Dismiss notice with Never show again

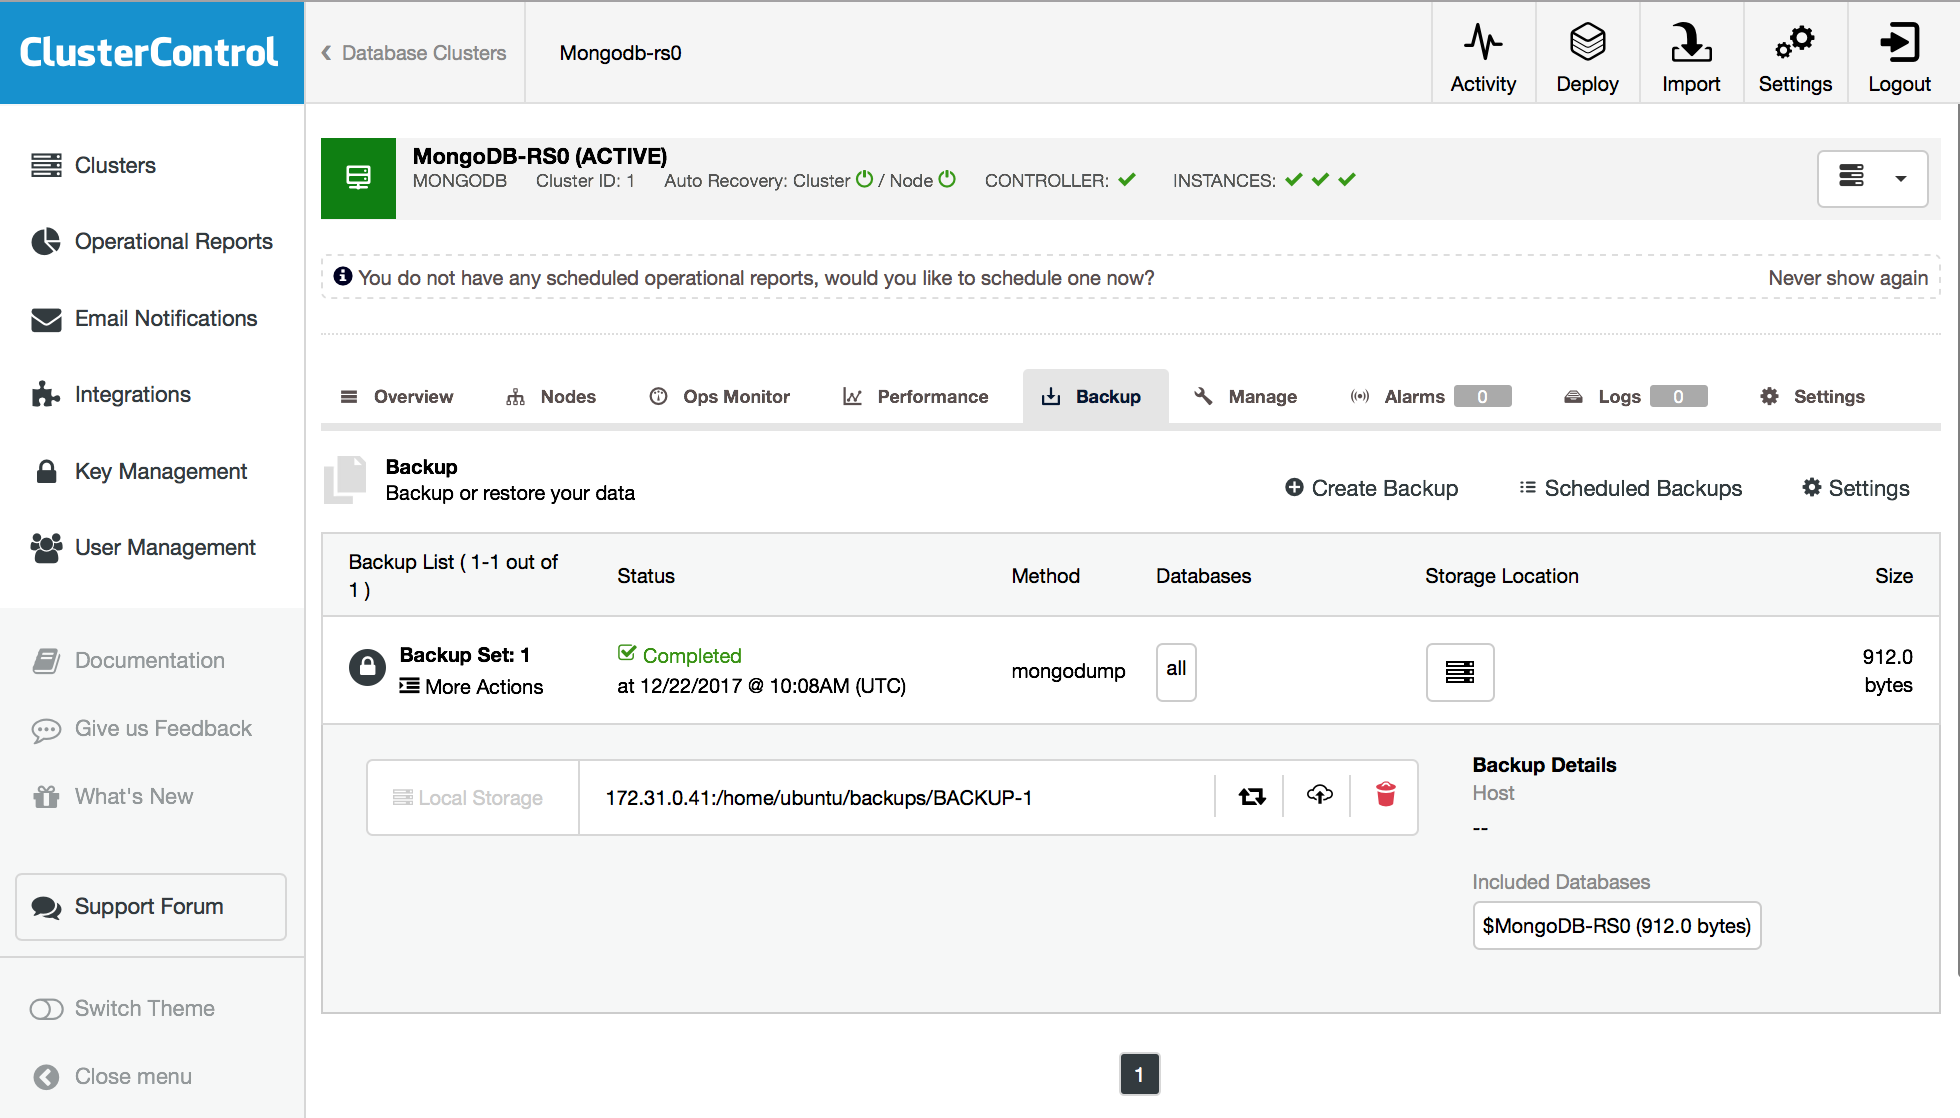[x=1848, y=278]
